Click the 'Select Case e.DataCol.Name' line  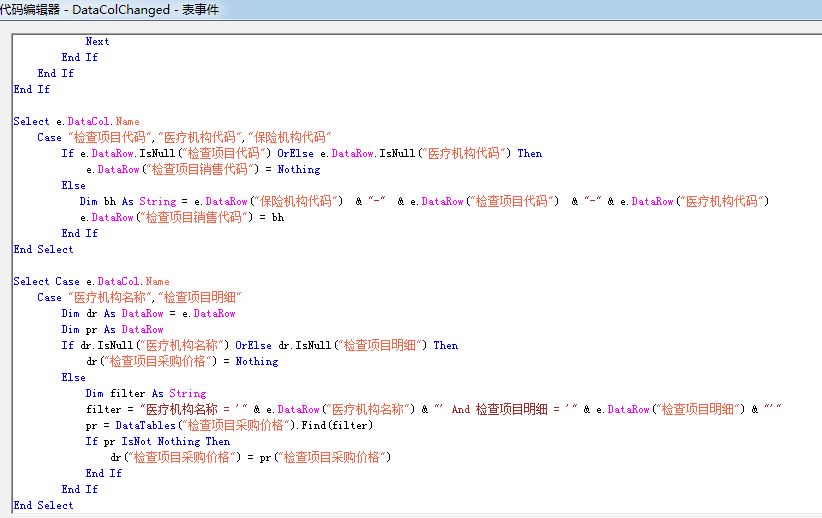click(x=92, y=282)
